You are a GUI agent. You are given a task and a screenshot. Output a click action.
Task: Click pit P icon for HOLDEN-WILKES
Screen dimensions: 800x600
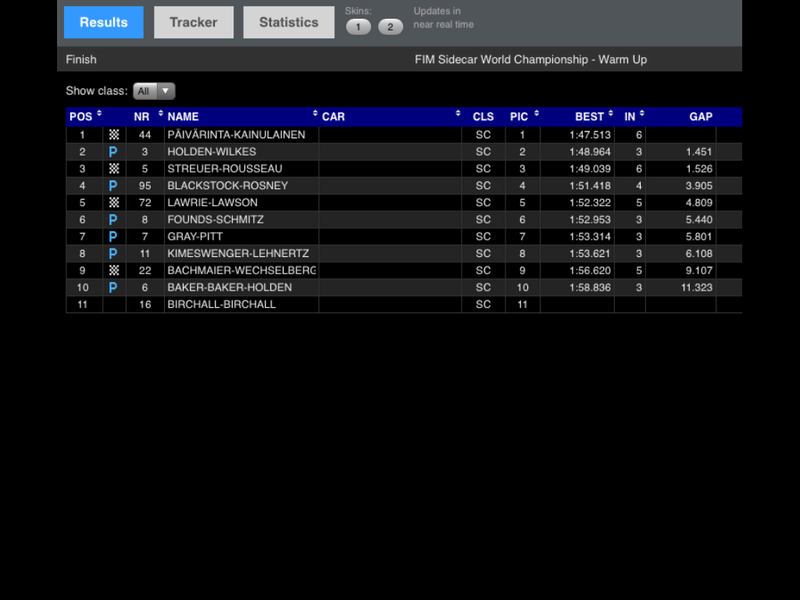(x=113, y=152)
